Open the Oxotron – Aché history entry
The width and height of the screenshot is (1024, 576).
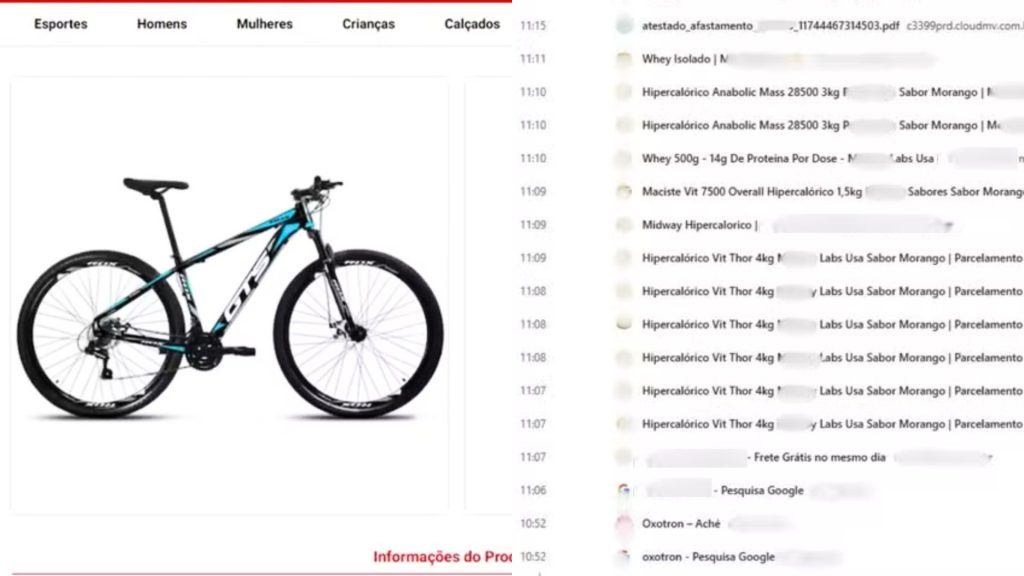pyautogui.click(x=680, y=524)
